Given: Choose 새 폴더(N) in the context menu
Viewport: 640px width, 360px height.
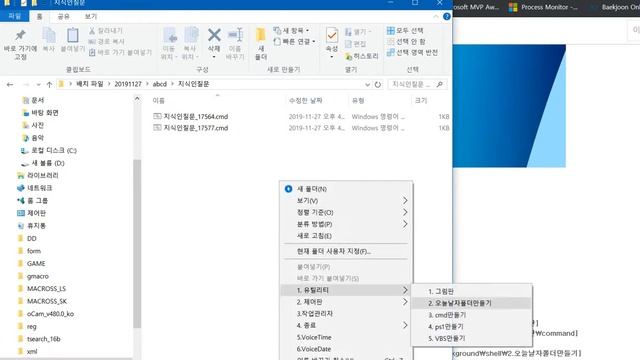Looking at the screenshot, I should 346,189.
